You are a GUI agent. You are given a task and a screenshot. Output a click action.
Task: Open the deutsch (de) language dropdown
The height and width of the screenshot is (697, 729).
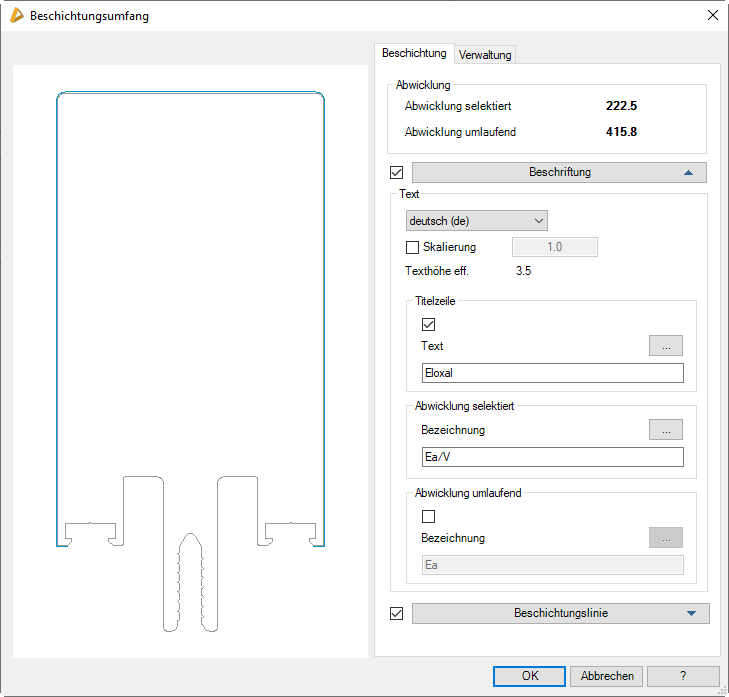(x=476, y=220)
